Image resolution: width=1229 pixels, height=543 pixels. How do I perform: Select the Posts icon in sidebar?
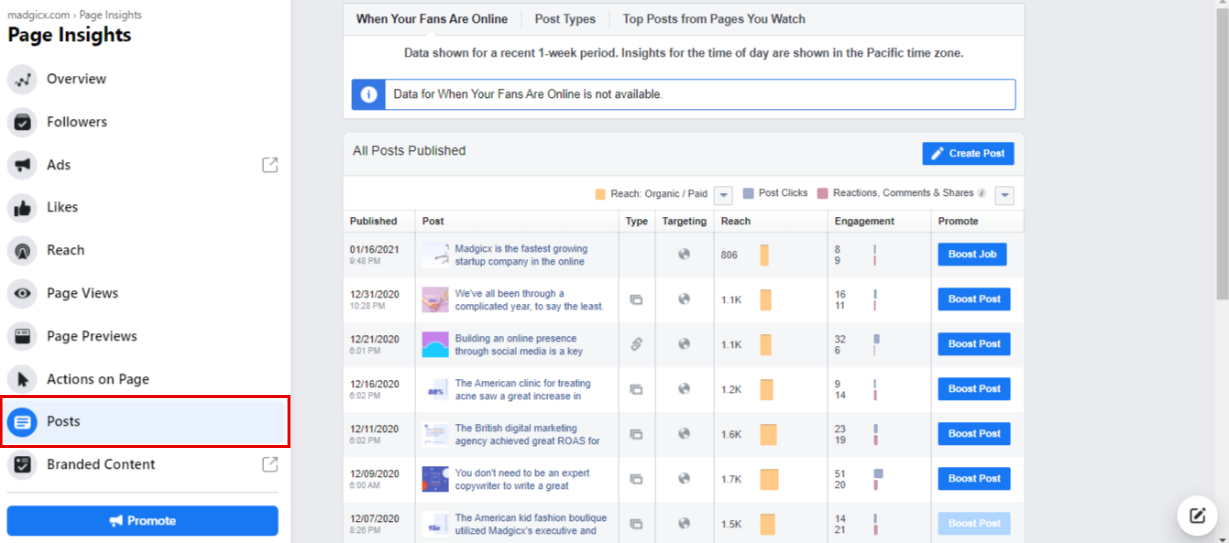click(22, 421)
